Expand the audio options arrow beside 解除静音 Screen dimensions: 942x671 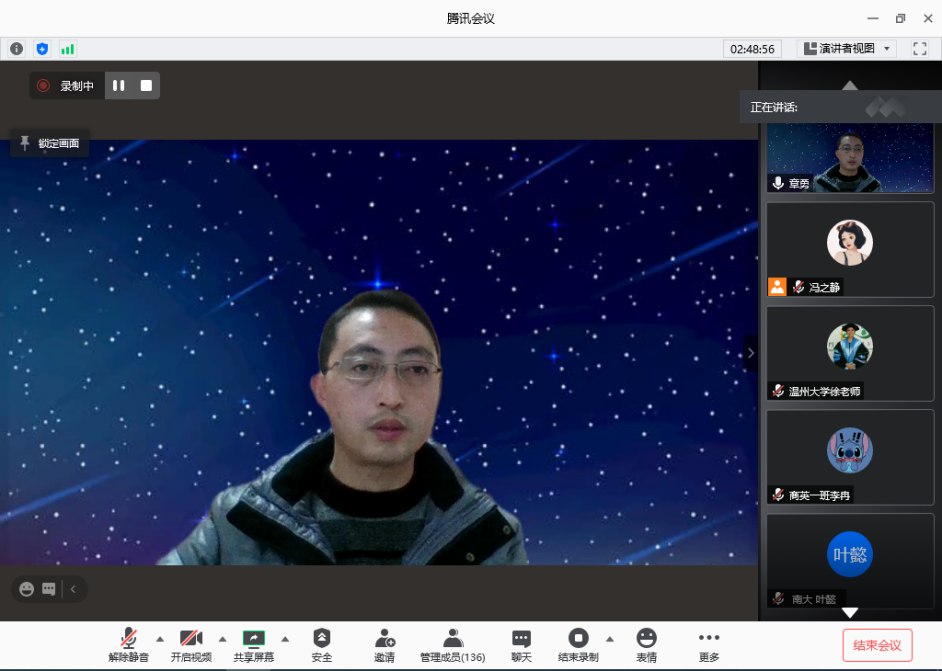(x=160, y=638)
